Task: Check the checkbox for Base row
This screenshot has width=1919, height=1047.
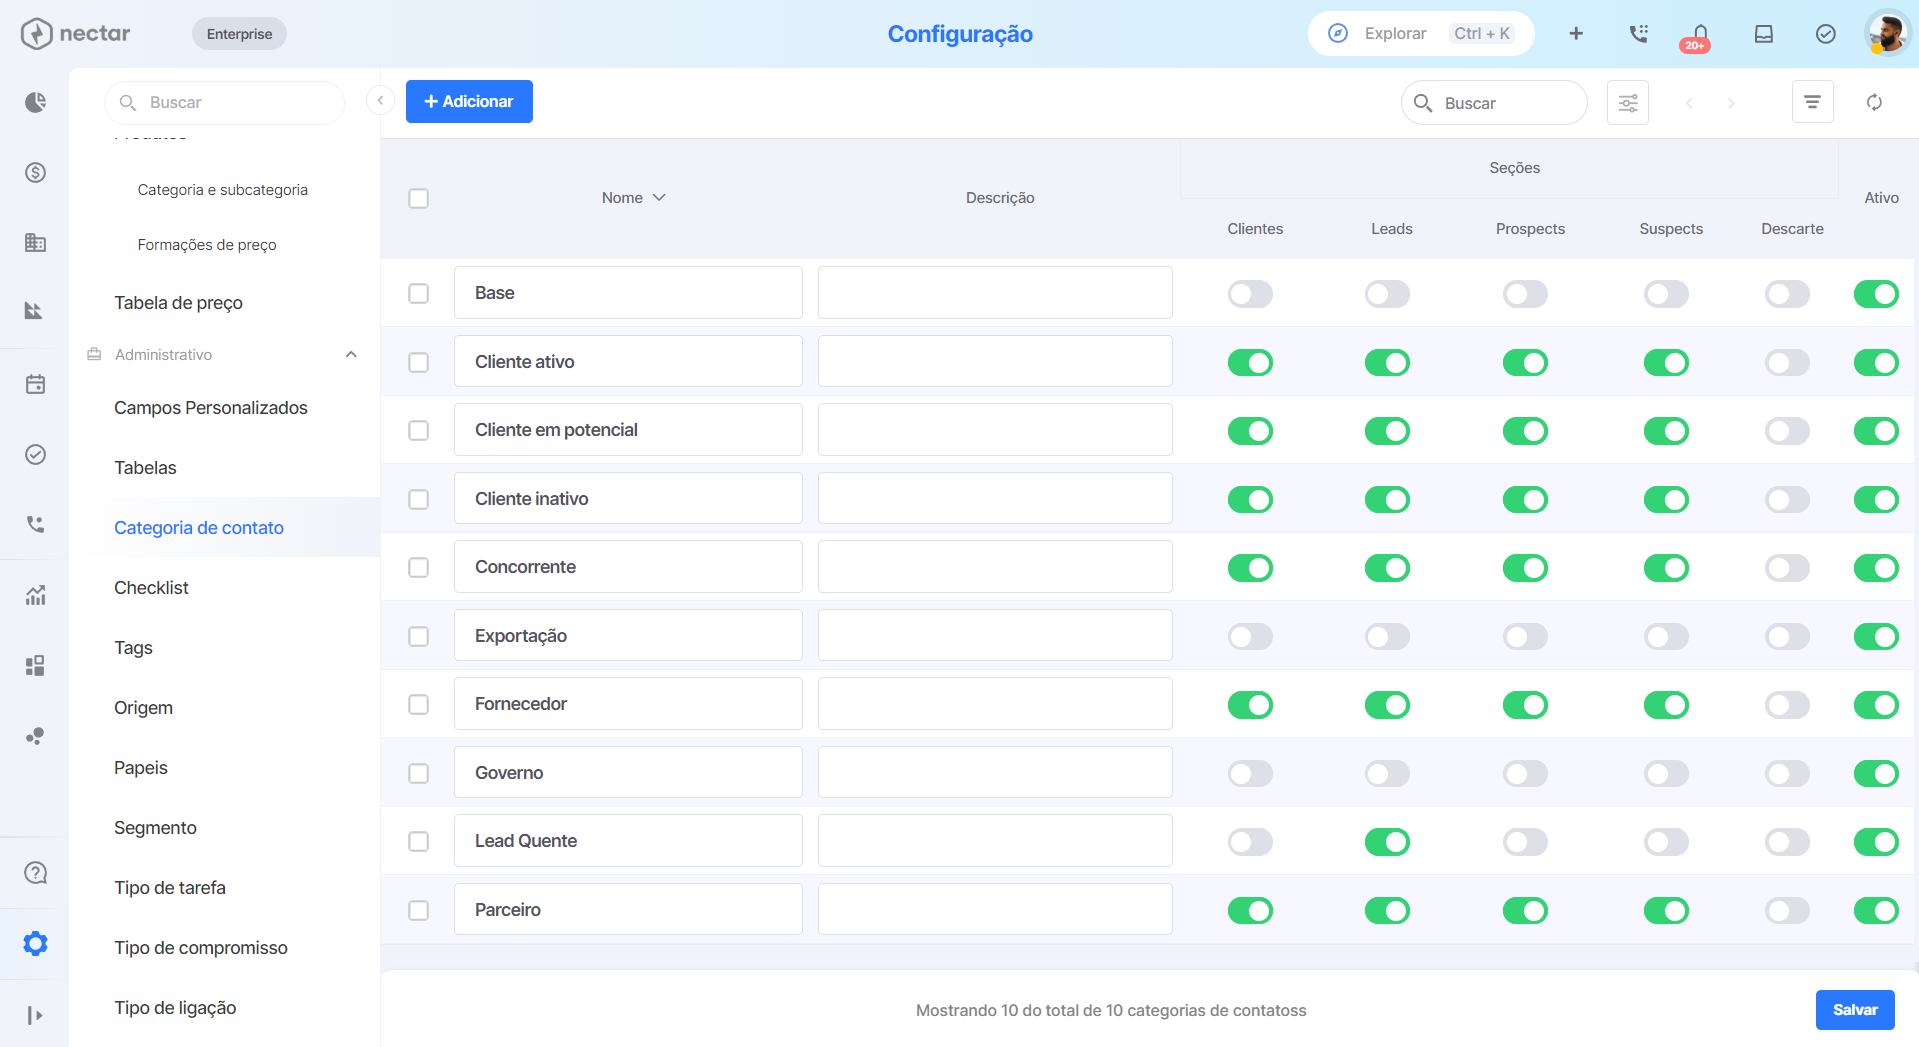Action: click(x=418, y=293)
